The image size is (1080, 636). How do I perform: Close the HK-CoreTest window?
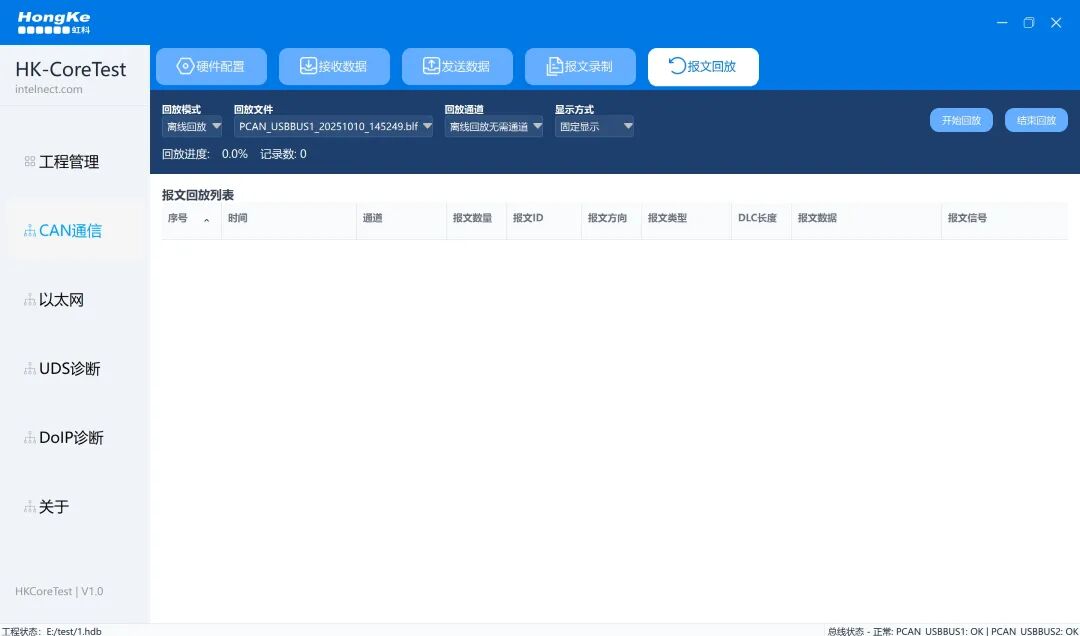(x=1056, y=23)
